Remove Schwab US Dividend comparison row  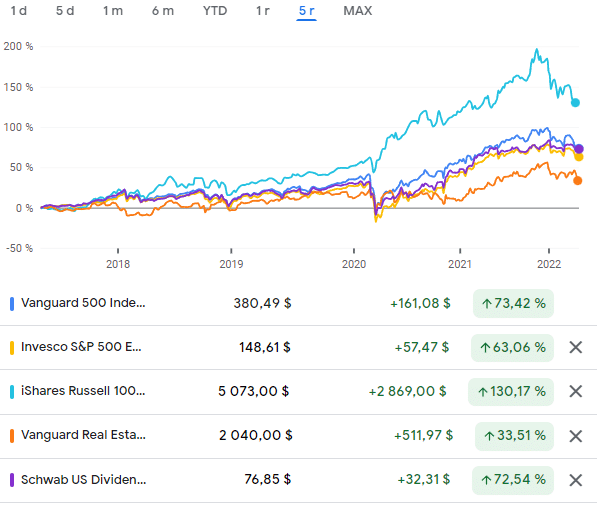(x=575, y=480)
